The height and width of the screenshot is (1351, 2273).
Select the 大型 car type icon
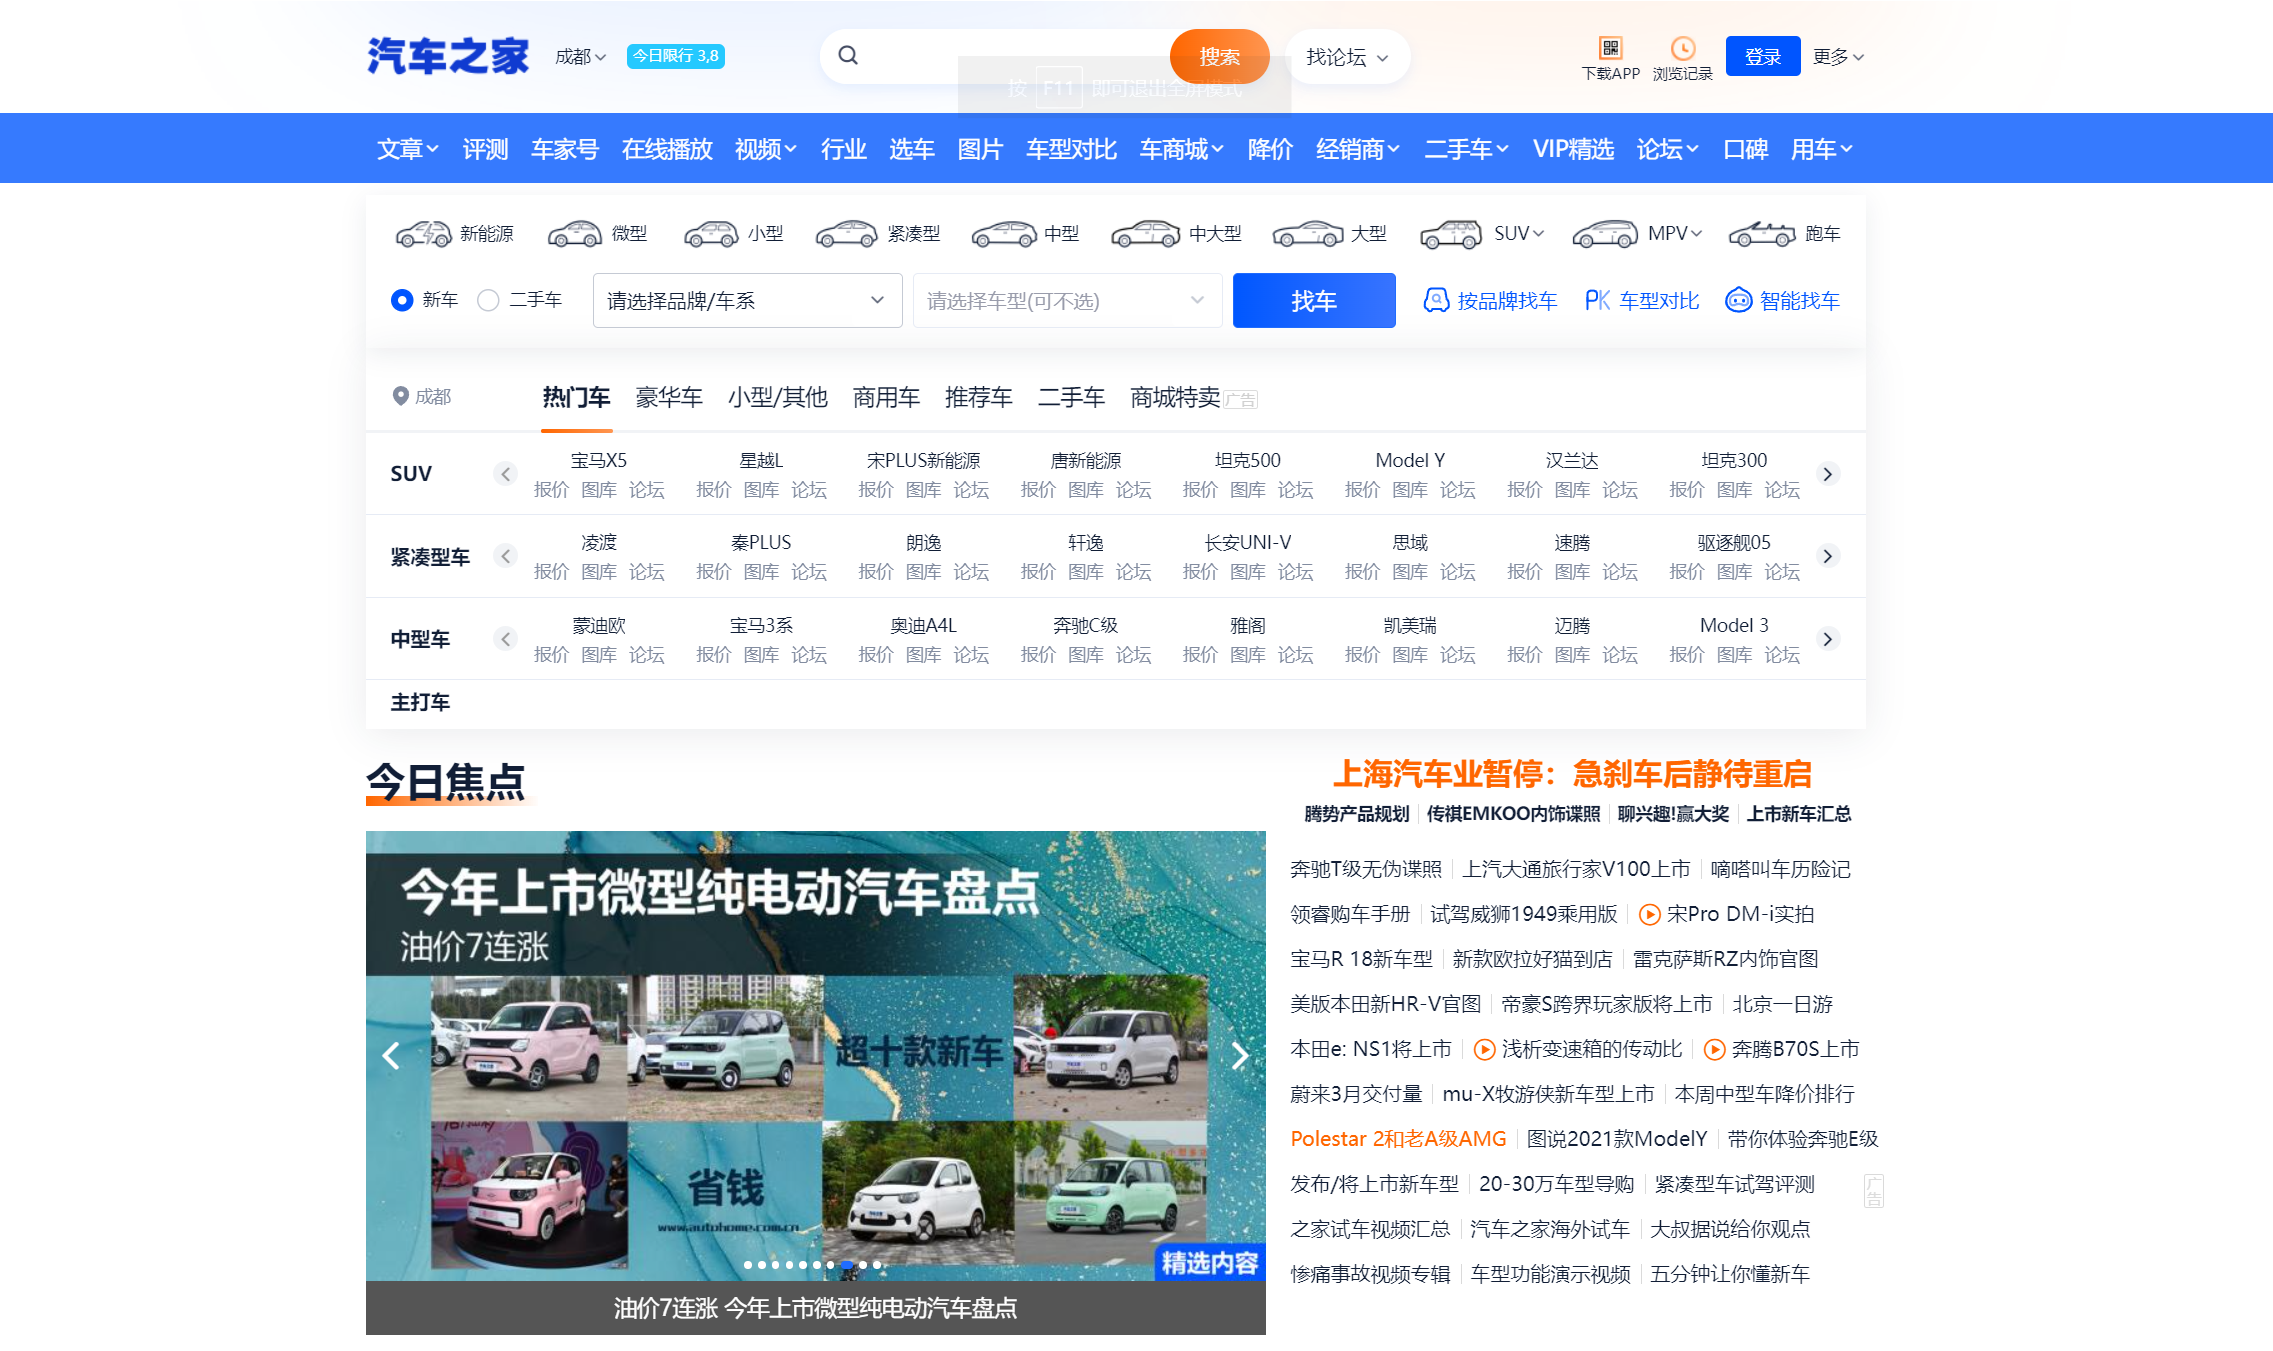(1308, 234)
